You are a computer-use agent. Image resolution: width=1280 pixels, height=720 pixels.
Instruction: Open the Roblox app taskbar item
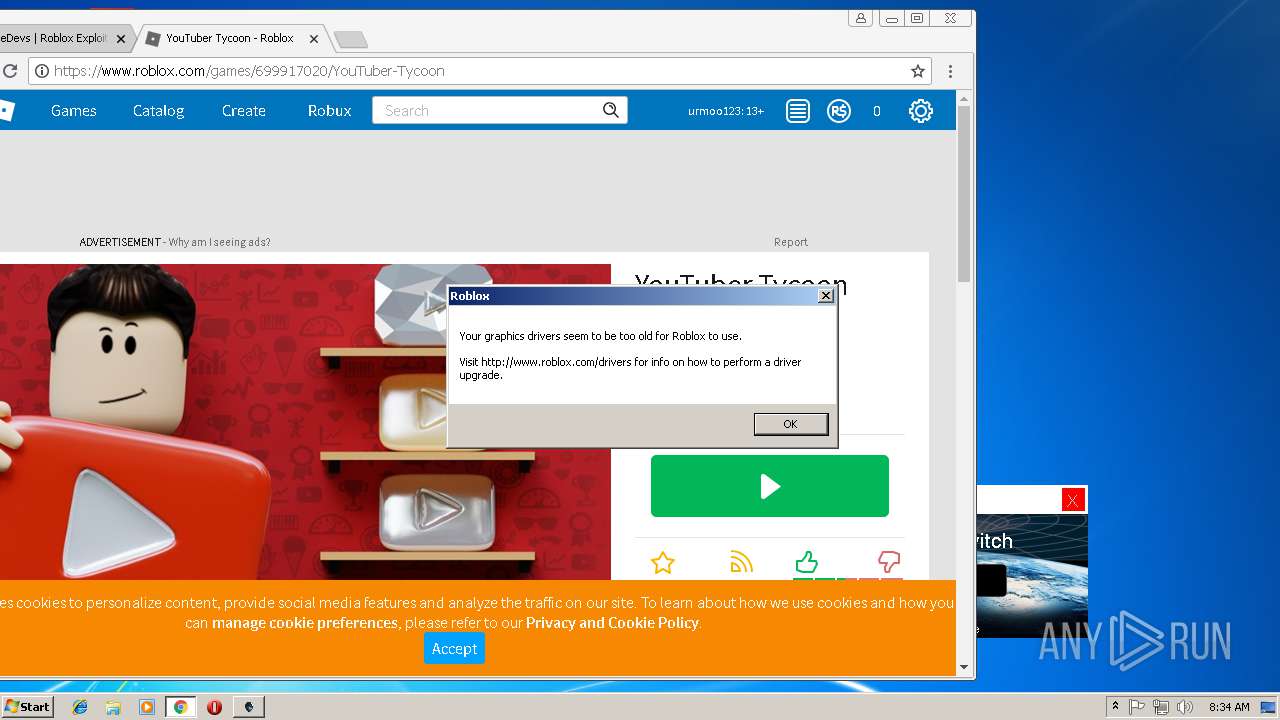point(249,707)
